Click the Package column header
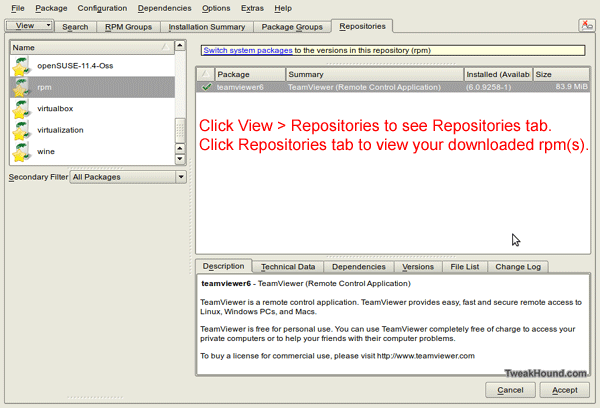This screenshot has height=408, width=600. point(250,74)
